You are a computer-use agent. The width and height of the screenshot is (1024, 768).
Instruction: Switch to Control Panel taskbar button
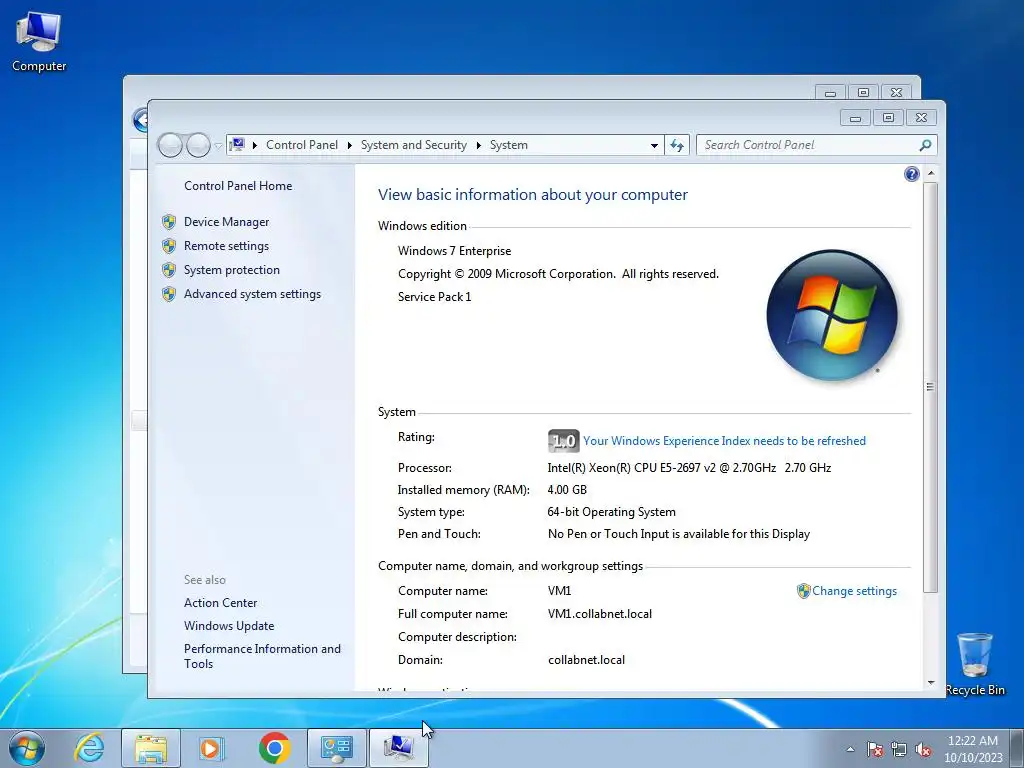coord(337,748)
